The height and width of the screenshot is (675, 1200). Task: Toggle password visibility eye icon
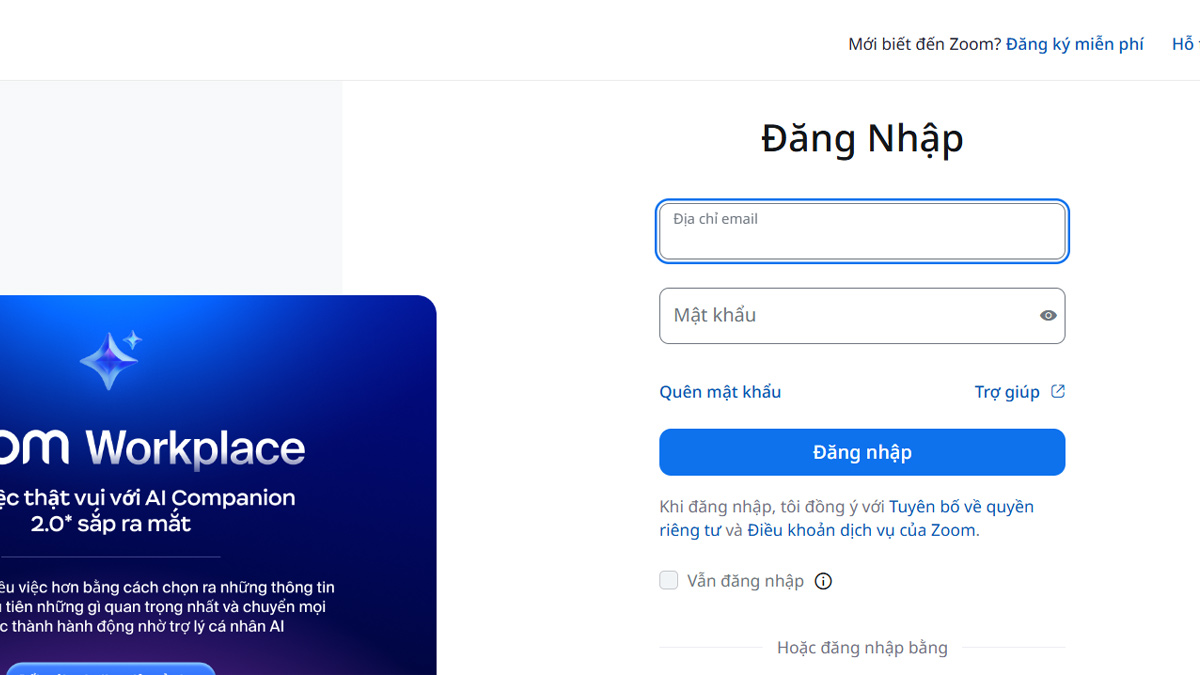point(1048,315)
